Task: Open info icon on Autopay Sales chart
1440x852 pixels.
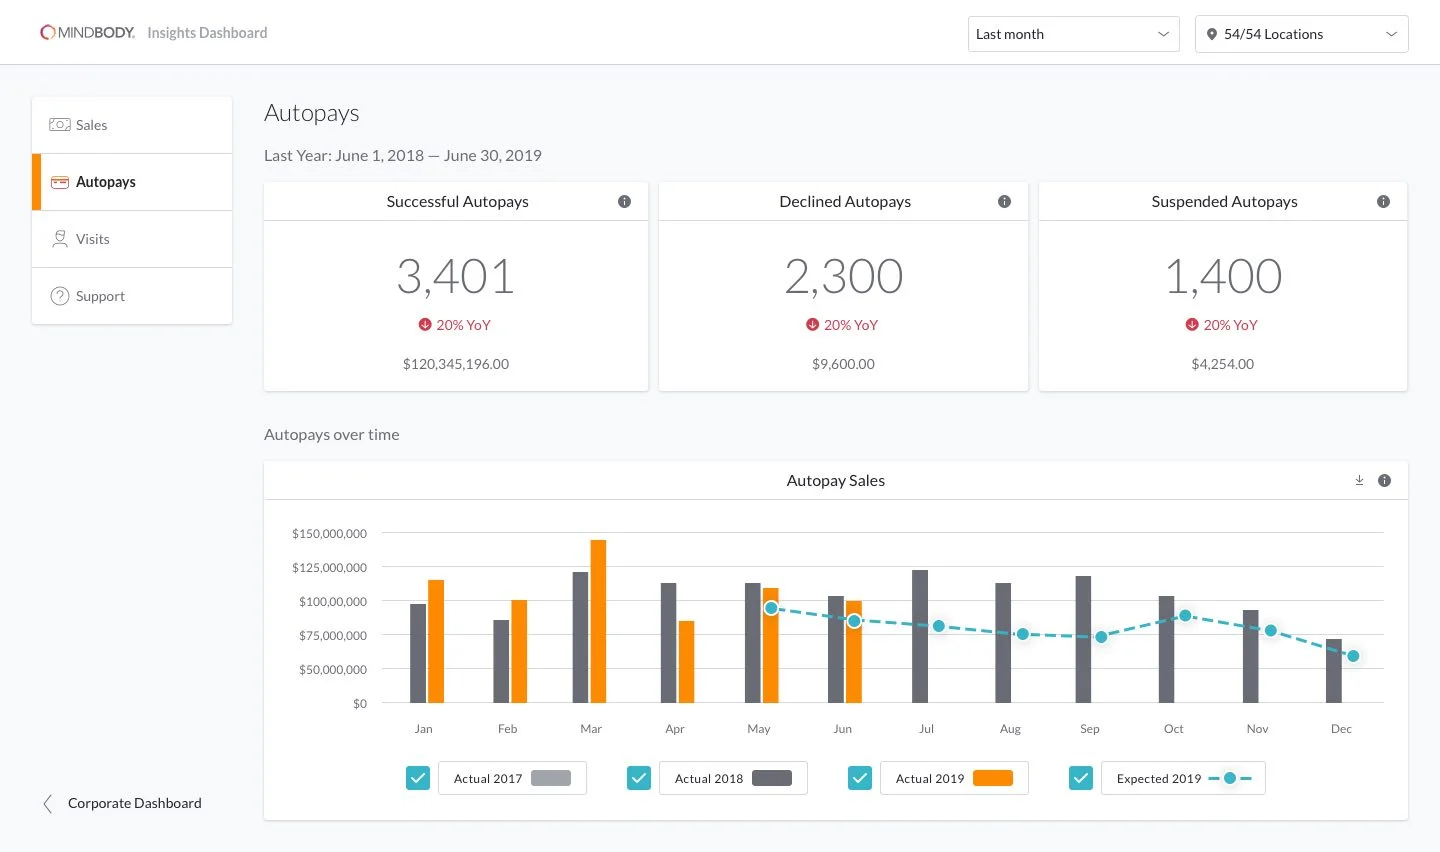Action: [1384, 480]
